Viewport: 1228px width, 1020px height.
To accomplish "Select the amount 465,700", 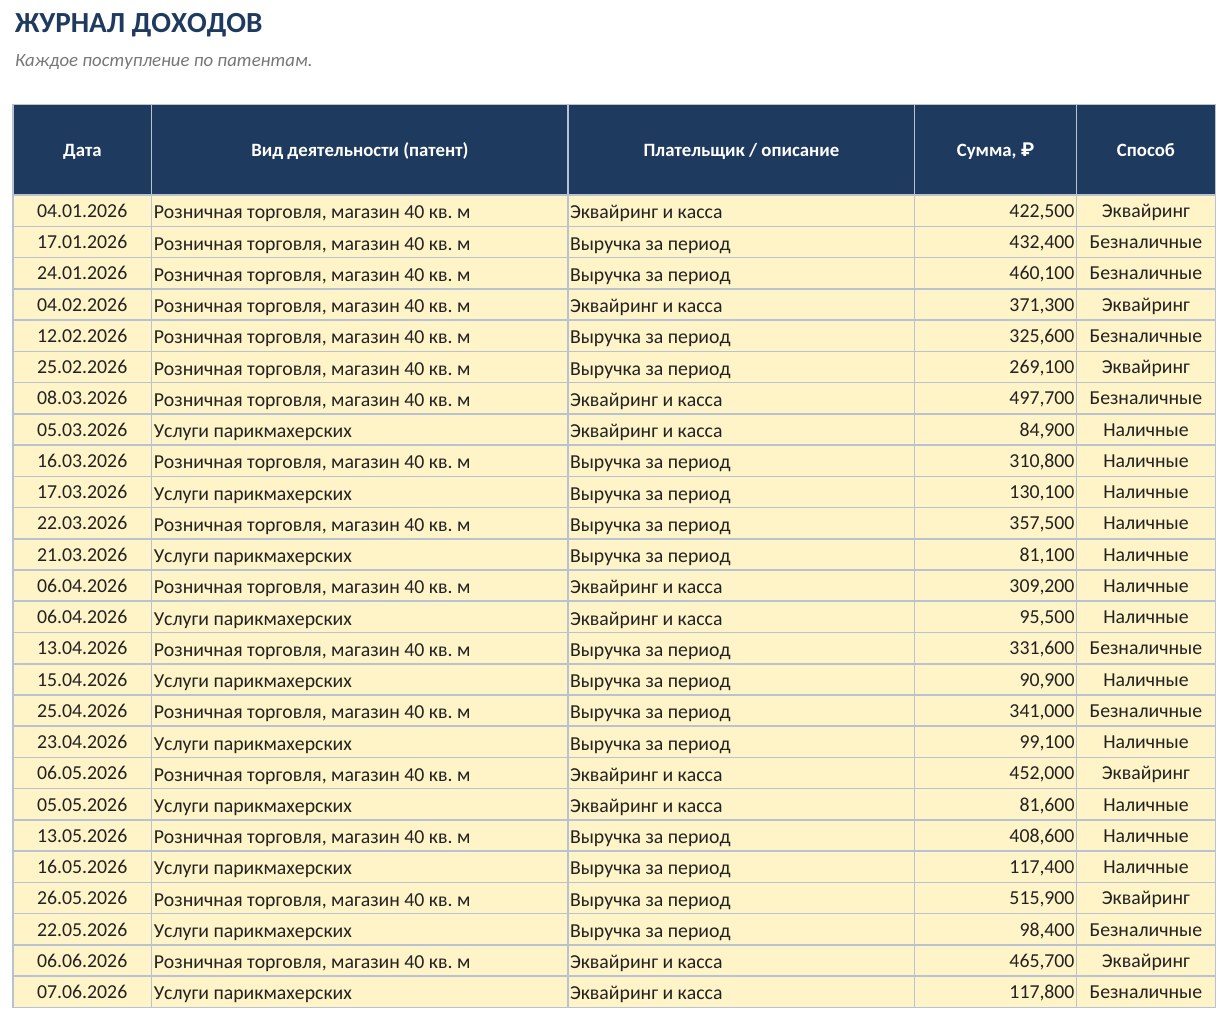I will pyautogui.click(x=995, y=961).
